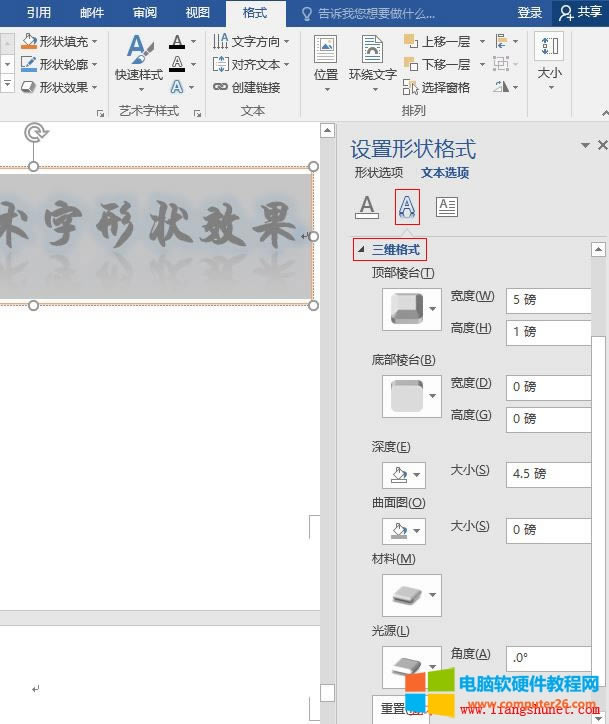Click the 登录 sign-in link
This screenshot has height=724, width=609.
tap(530, 13)
